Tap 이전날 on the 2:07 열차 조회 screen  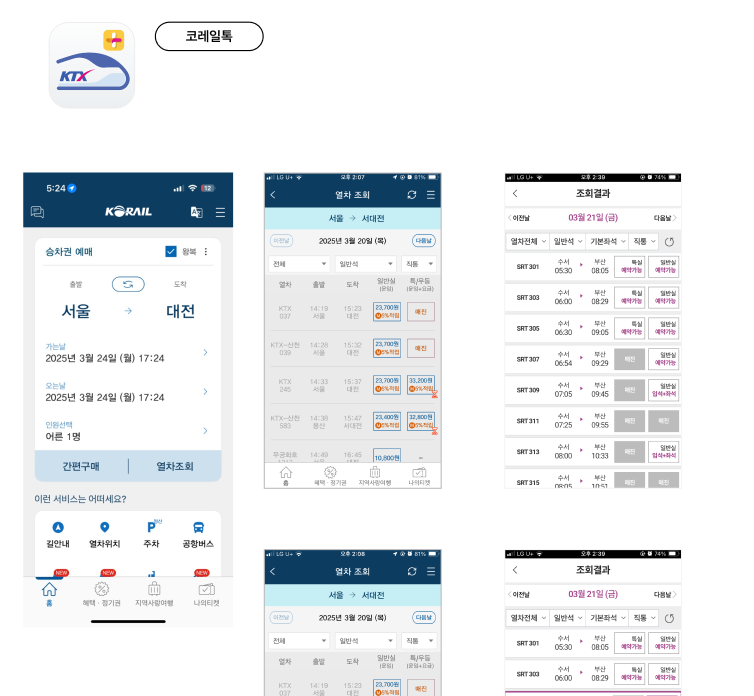click(281, 240)
